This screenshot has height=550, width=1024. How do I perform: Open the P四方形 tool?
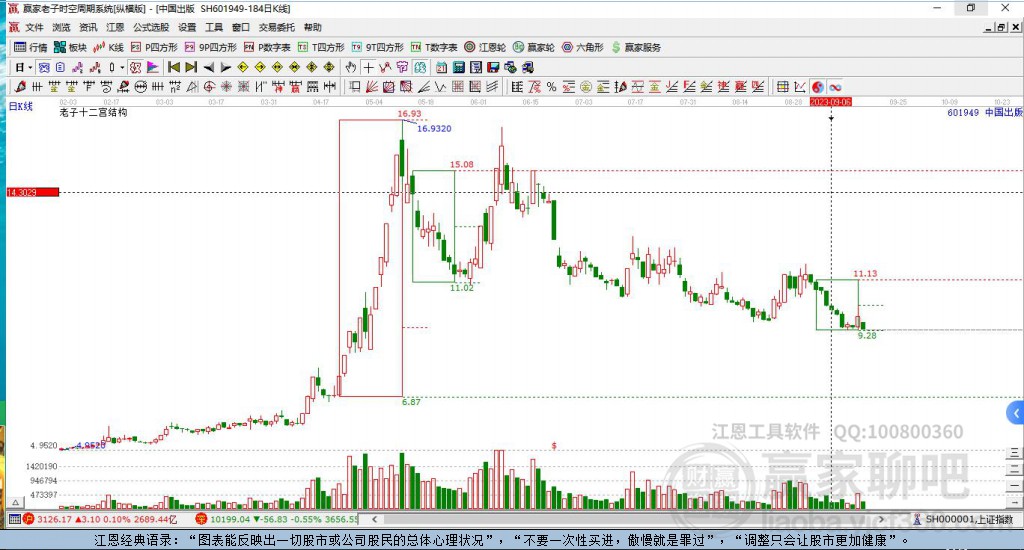pyautogui.click(x=154, y=47)
